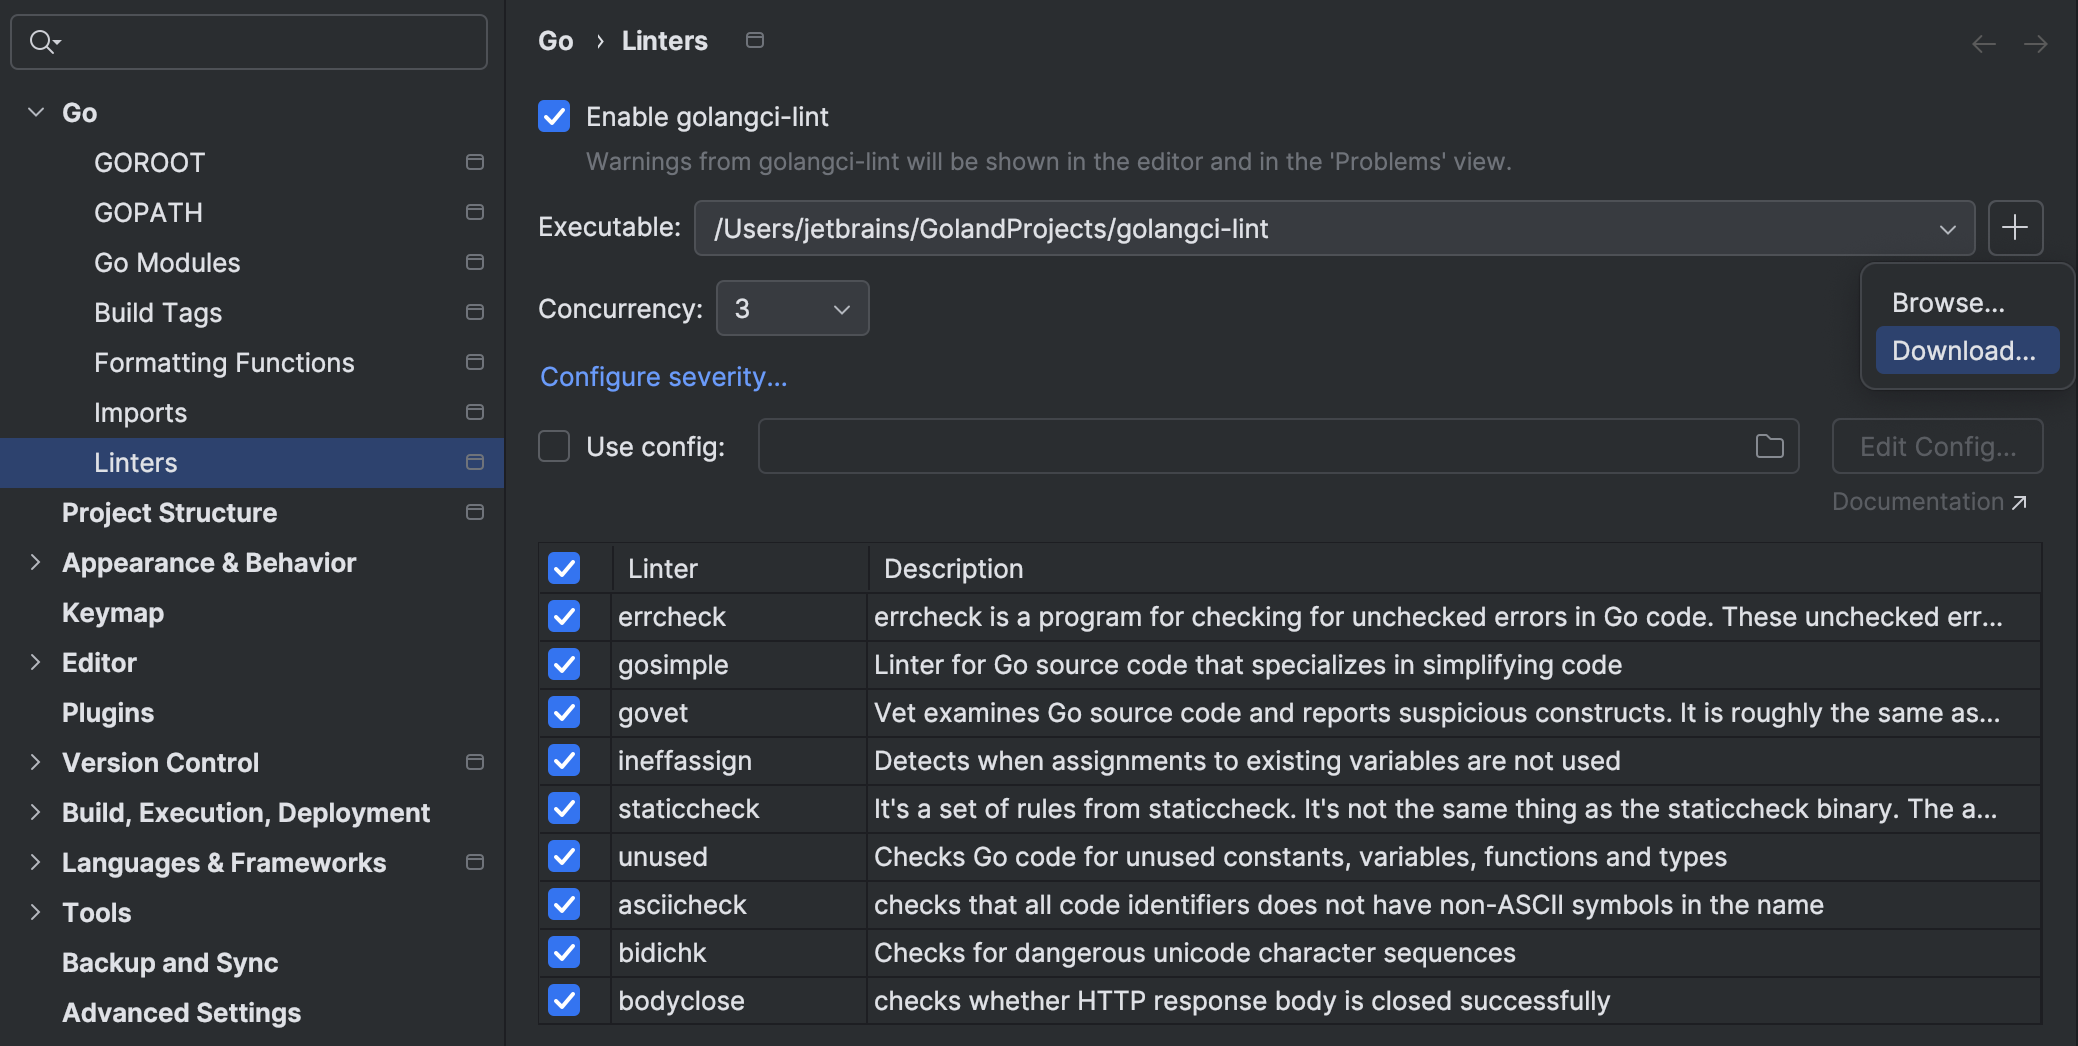Click the forward navigation arrow
This screenshot has width=2078, height=1046.
click(2035, 43)
